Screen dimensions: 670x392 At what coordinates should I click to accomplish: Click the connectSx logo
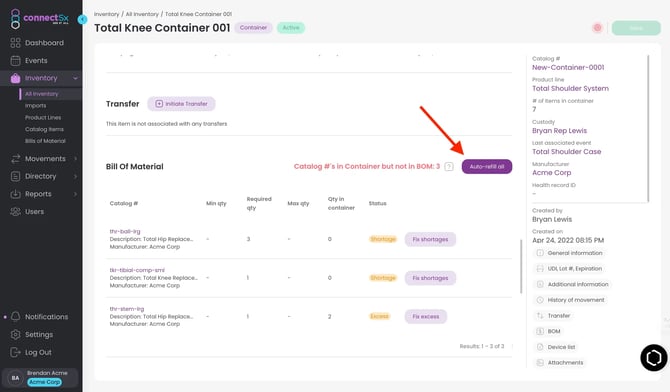(x=39, y=19)
